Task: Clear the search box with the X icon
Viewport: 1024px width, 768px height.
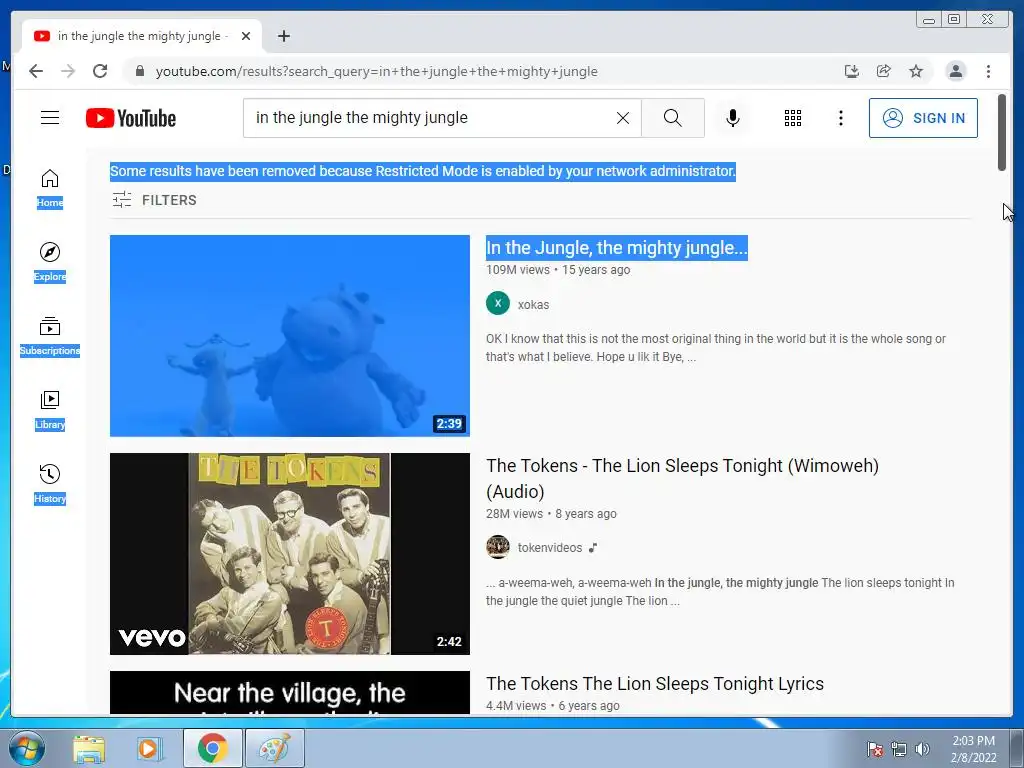Action: (623, 118)
